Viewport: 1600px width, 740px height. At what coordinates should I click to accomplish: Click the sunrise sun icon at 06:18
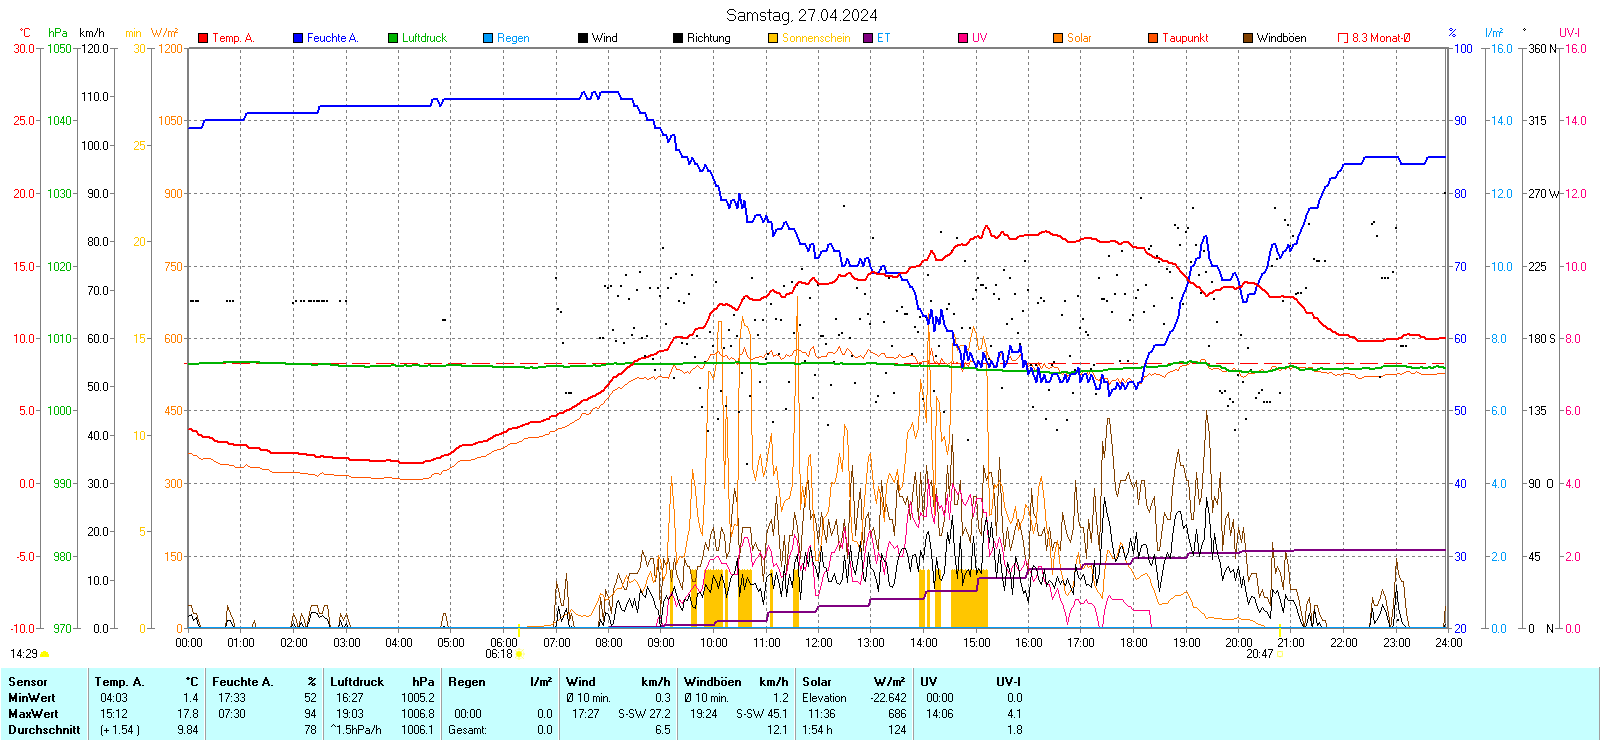click(x=519, y=654)
